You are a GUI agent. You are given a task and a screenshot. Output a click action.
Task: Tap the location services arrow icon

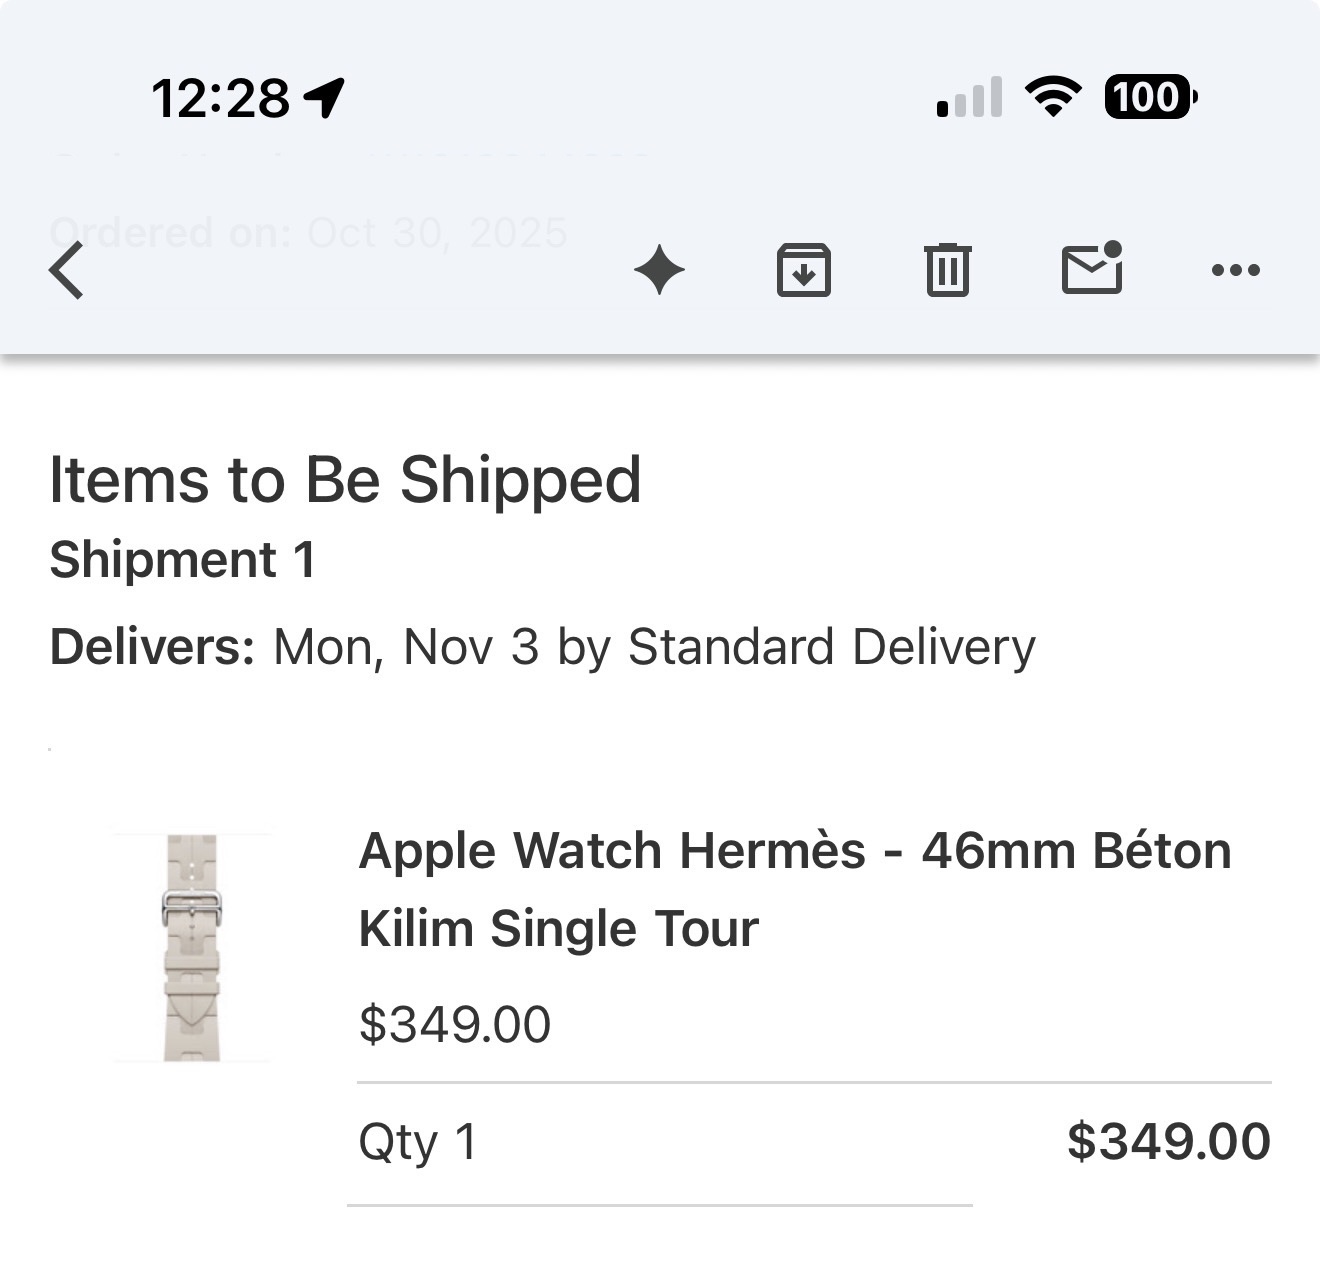(324, 98)
